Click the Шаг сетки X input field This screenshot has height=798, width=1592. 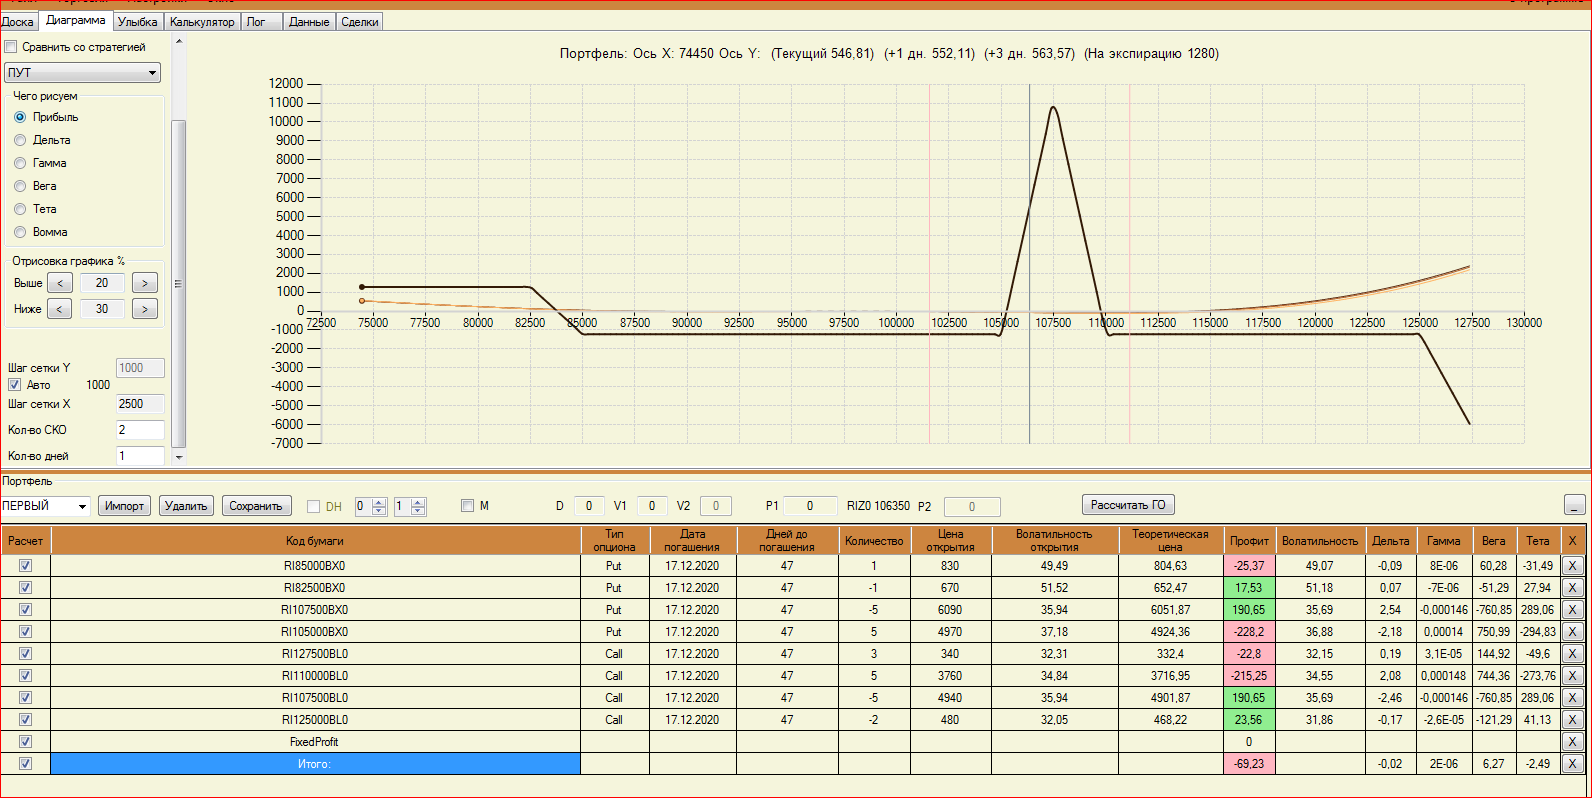[140, 404]
